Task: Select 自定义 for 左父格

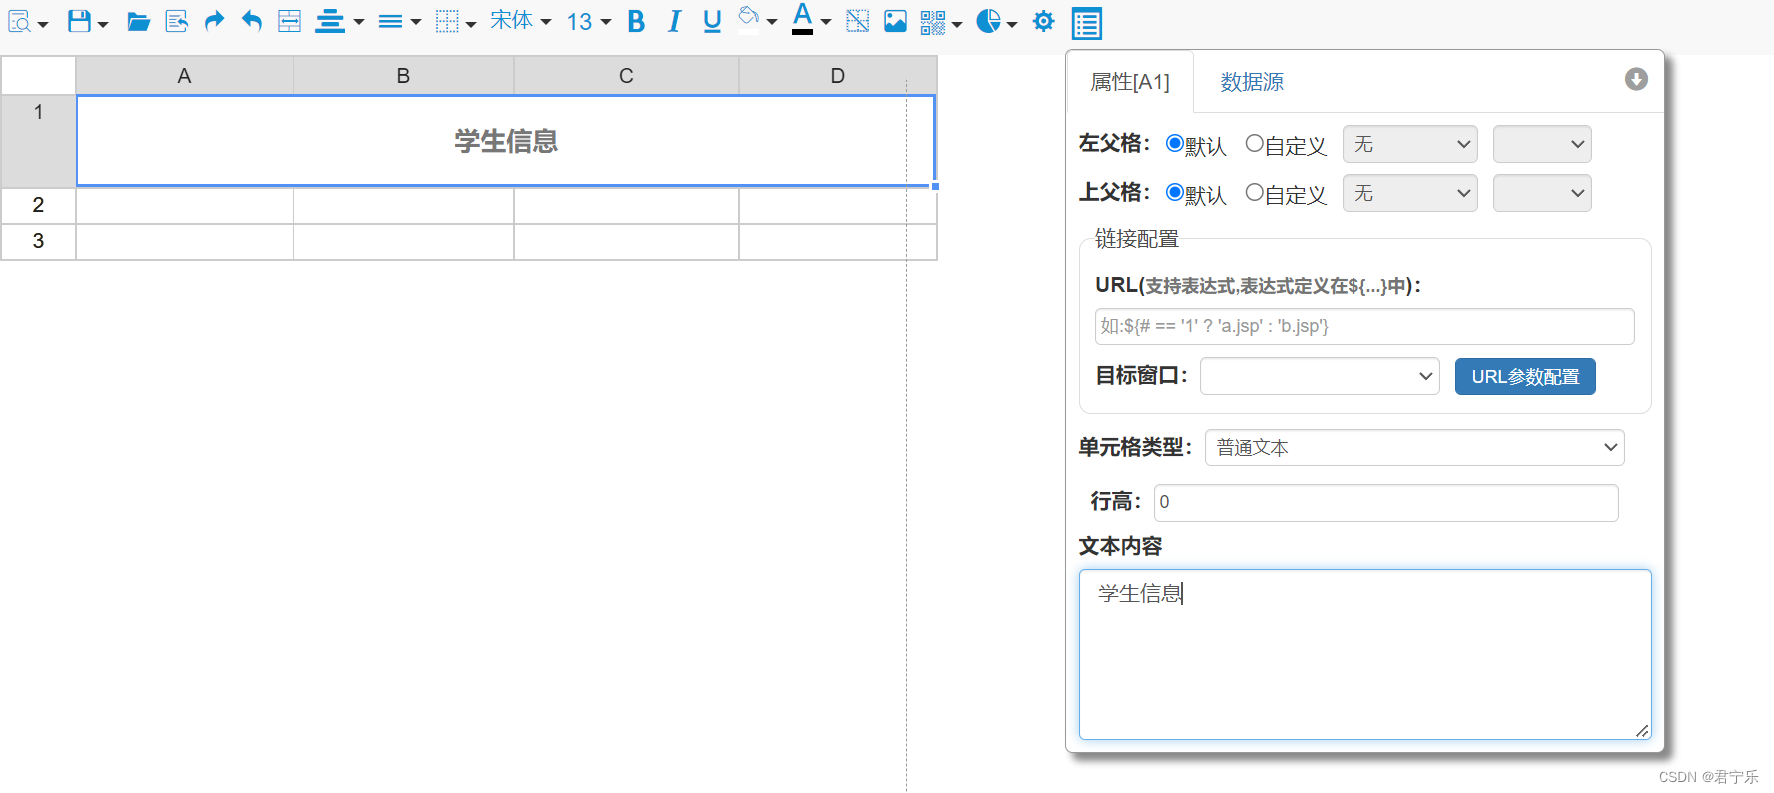Action: click(x=1254, y=144)
